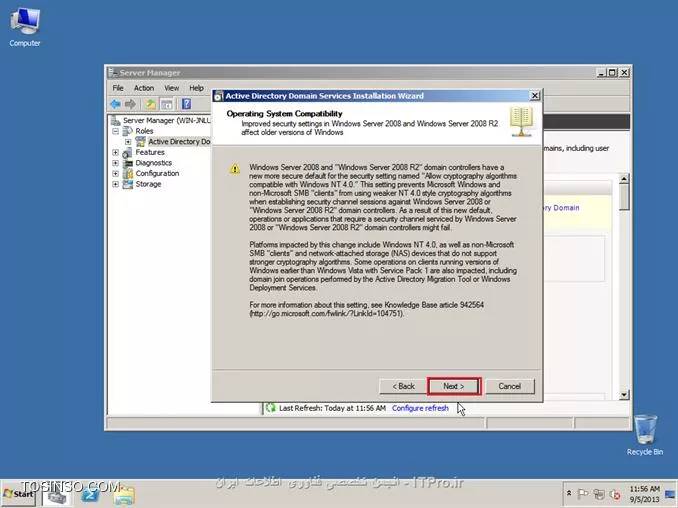Click the scroll up arrow in Server Manager

[624, 179]
